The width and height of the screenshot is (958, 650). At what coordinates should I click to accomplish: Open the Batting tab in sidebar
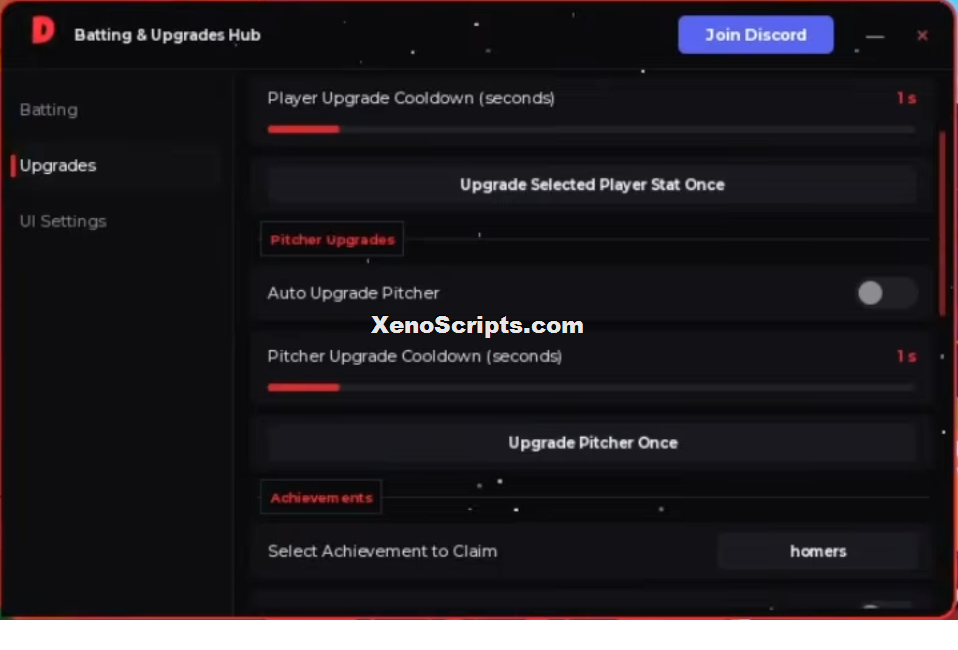pyautogui.click(x=49, y=110)
